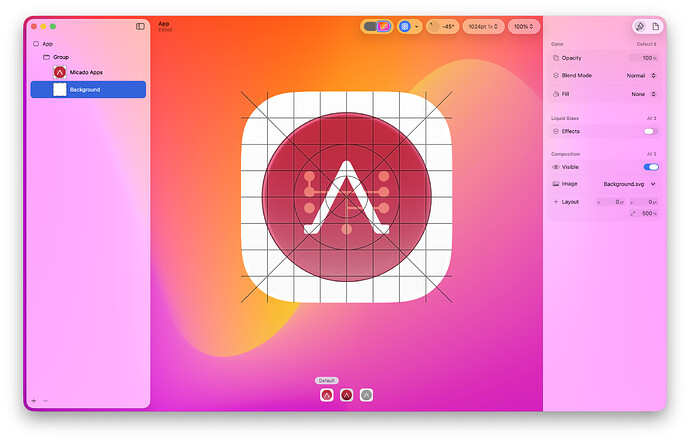Enable the Liquid Glass Effects switch
690x442 pixels.
pyautogui.click(x=650, y=131)
